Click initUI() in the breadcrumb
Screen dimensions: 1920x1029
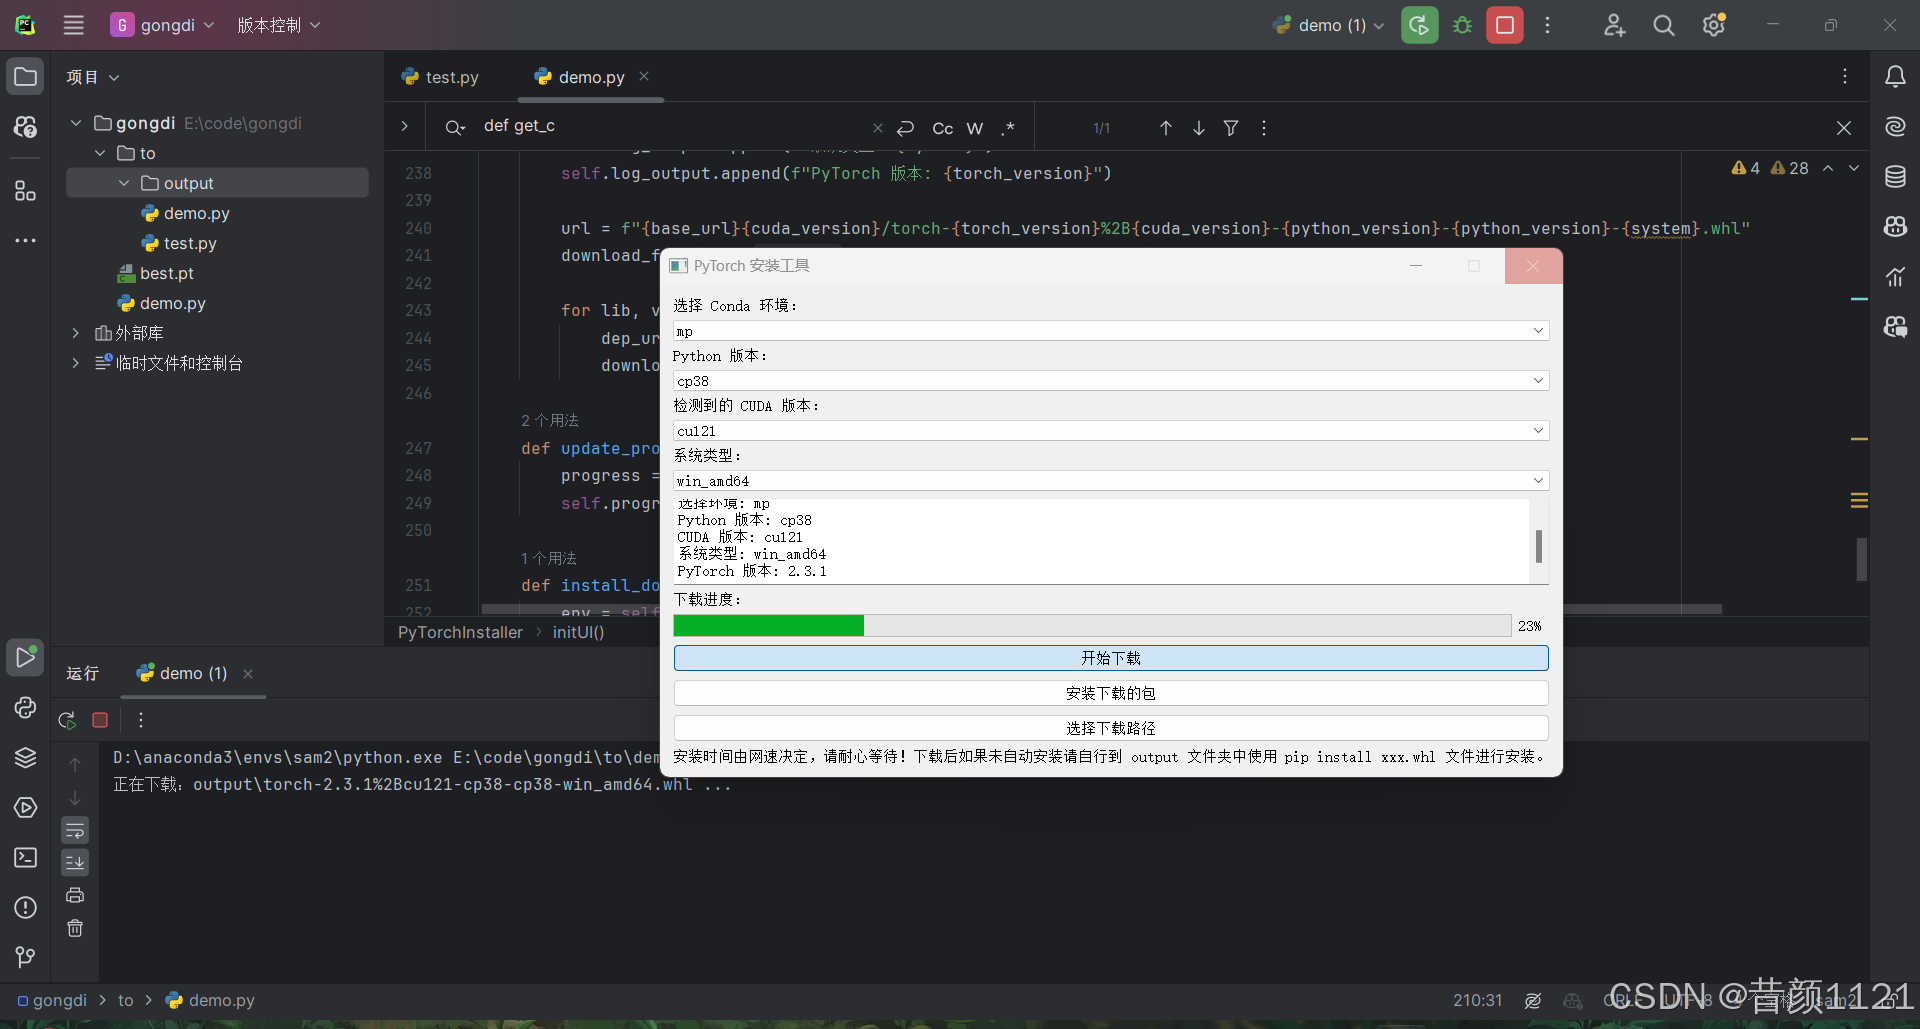578,632
